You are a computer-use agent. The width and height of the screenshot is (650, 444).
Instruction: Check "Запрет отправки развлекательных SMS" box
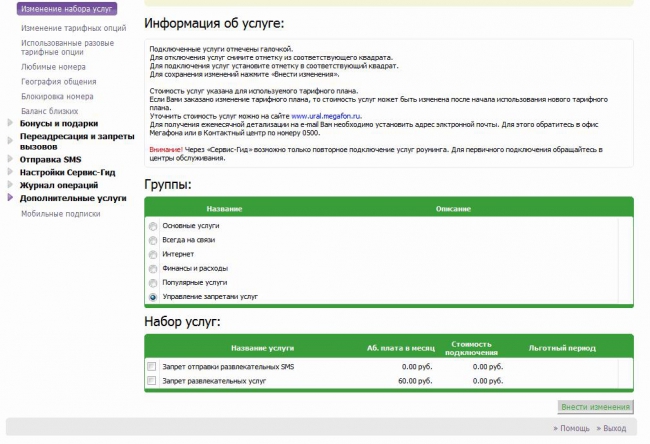(152, 366)
